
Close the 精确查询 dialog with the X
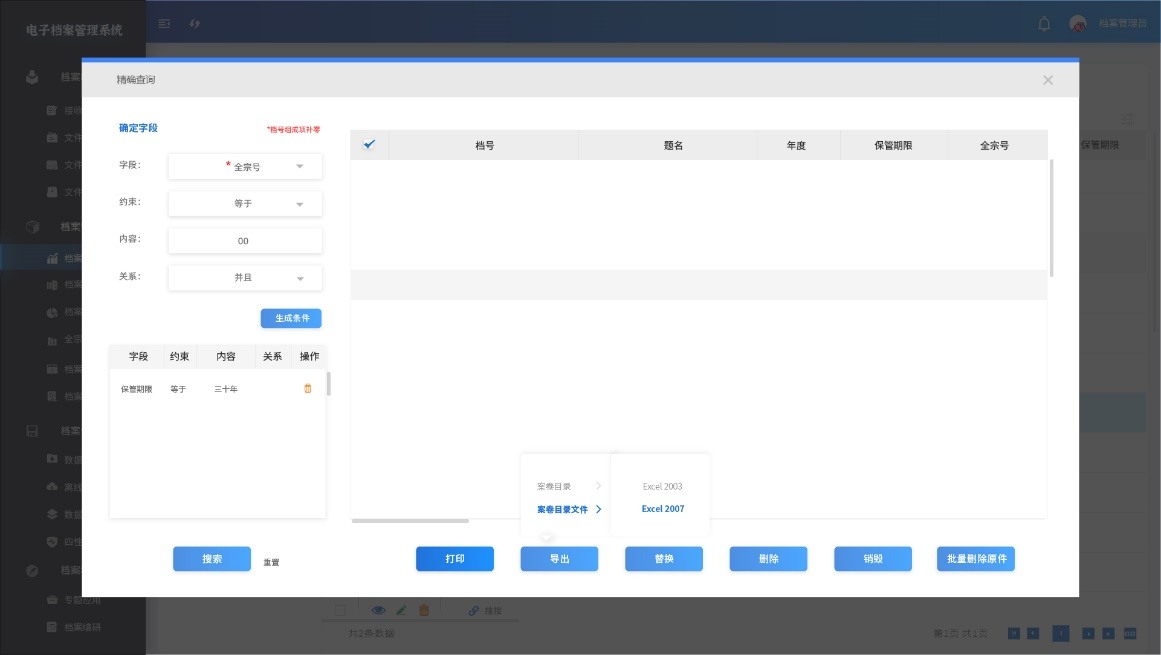[x=1048, y=80]
